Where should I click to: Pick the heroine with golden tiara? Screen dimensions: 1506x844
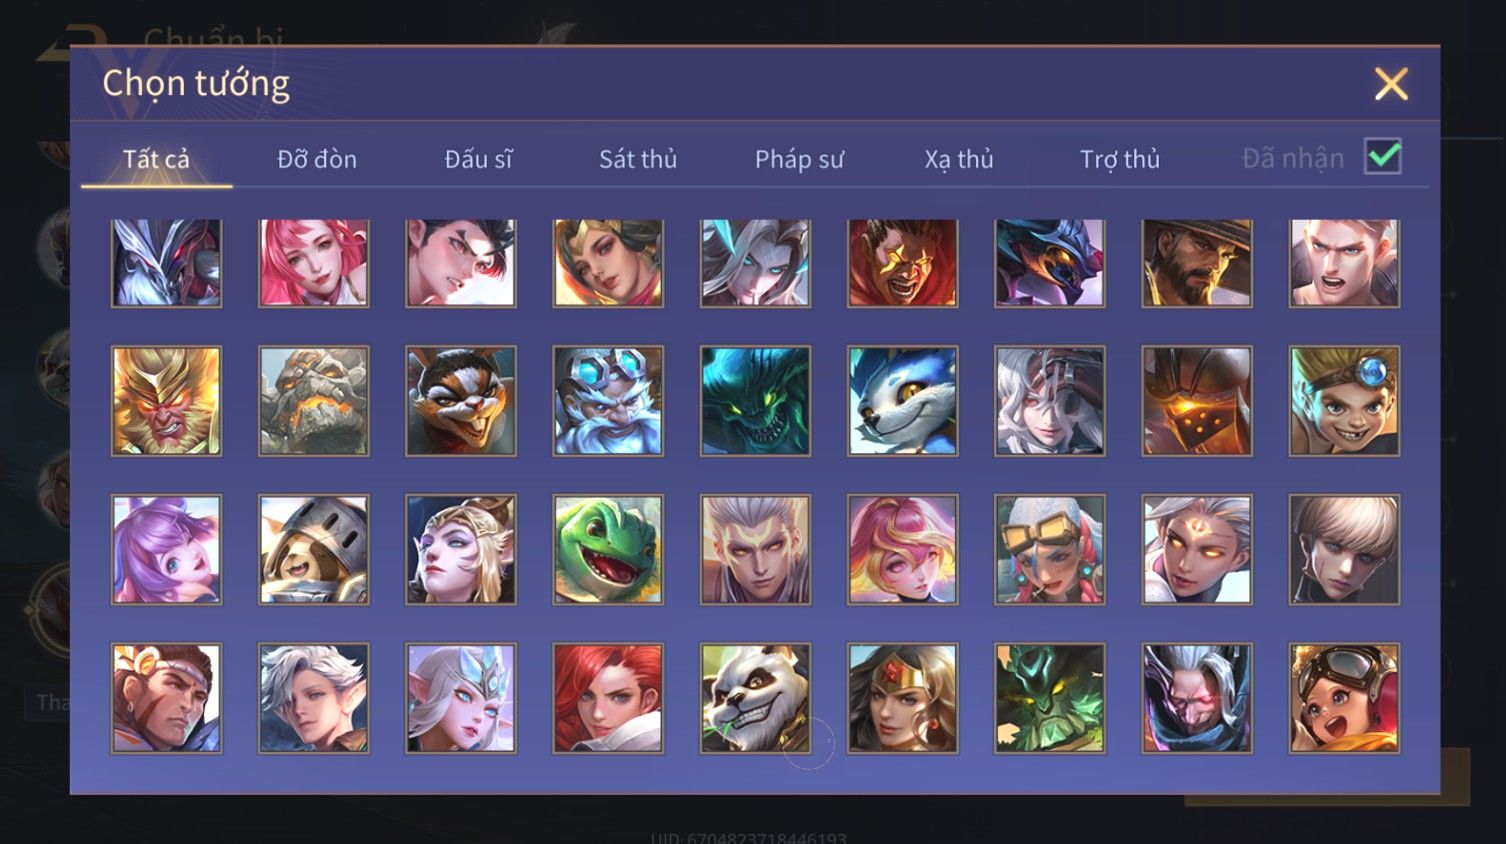click(x=903, y=698)
